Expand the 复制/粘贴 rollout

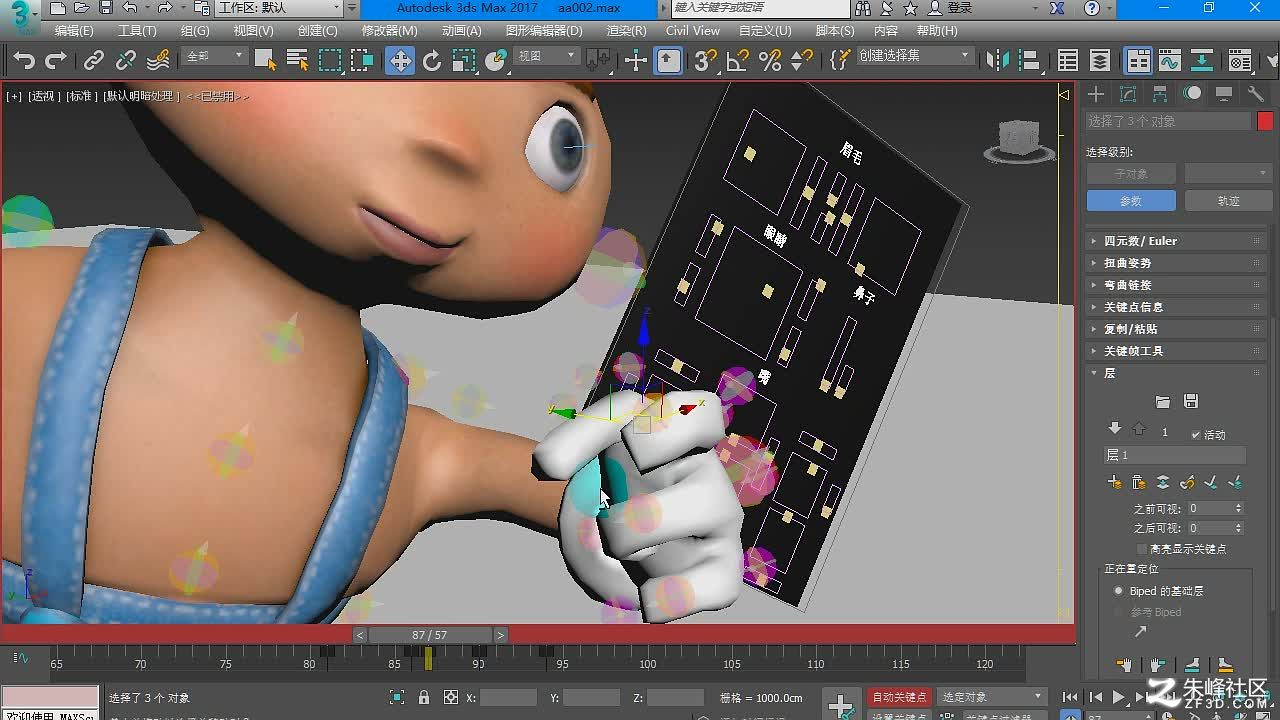pos(1175,329)
